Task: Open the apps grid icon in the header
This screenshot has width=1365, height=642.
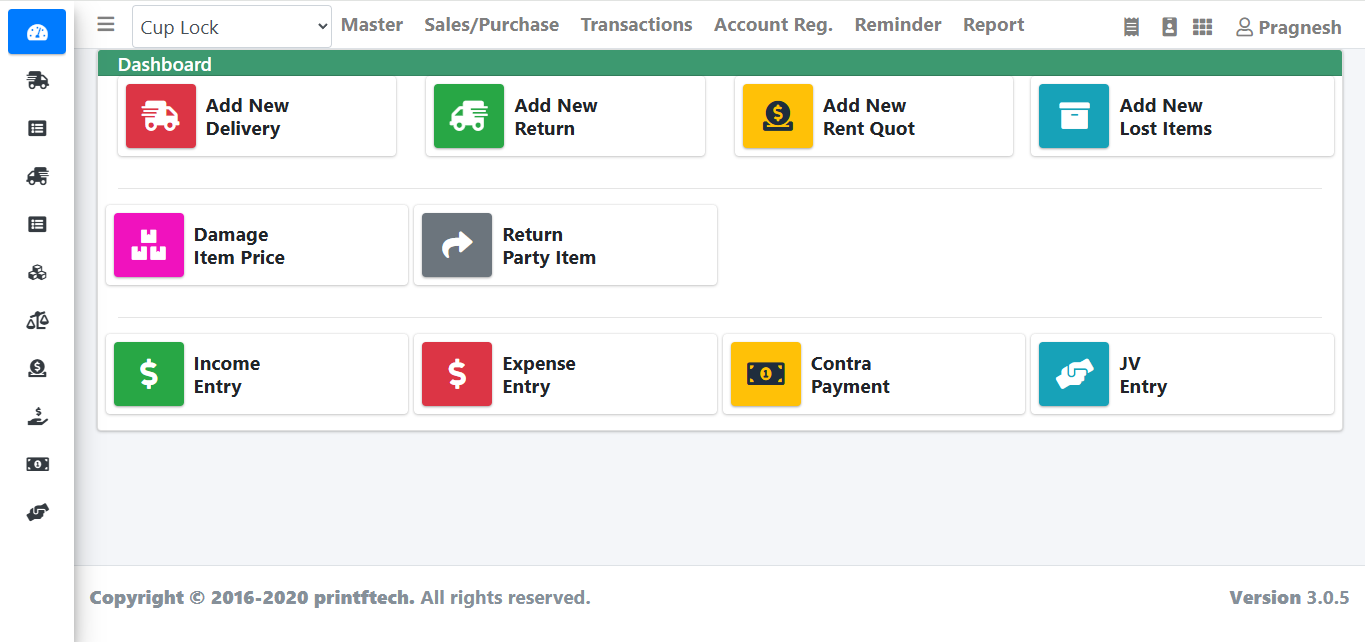Action: click(x=1202, y=27)
